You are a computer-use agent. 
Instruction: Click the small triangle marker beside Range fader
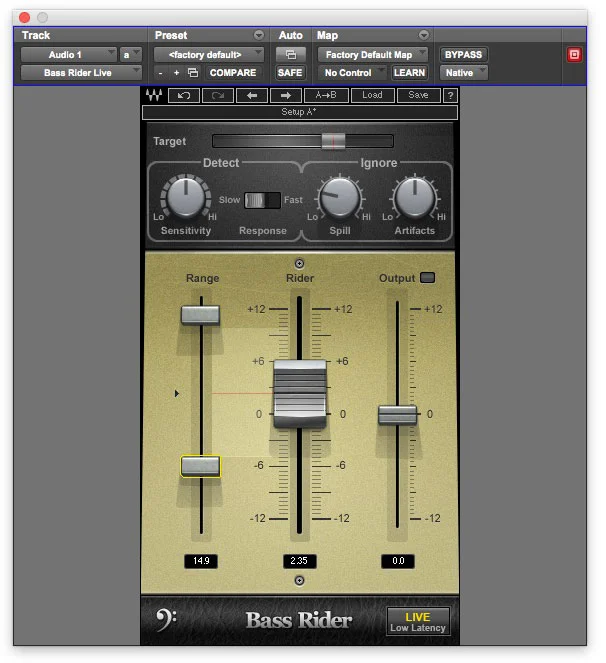coord(177,394)
